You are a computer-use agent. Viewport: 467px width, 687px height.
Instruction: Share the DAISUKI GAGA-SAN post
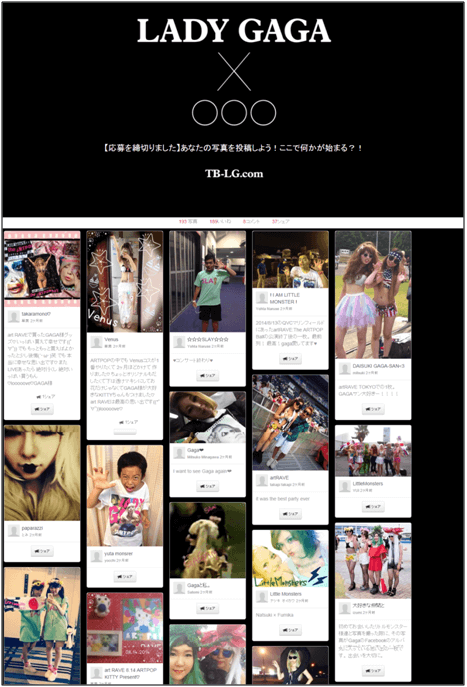pyautogui.click(x=373, y=409)
